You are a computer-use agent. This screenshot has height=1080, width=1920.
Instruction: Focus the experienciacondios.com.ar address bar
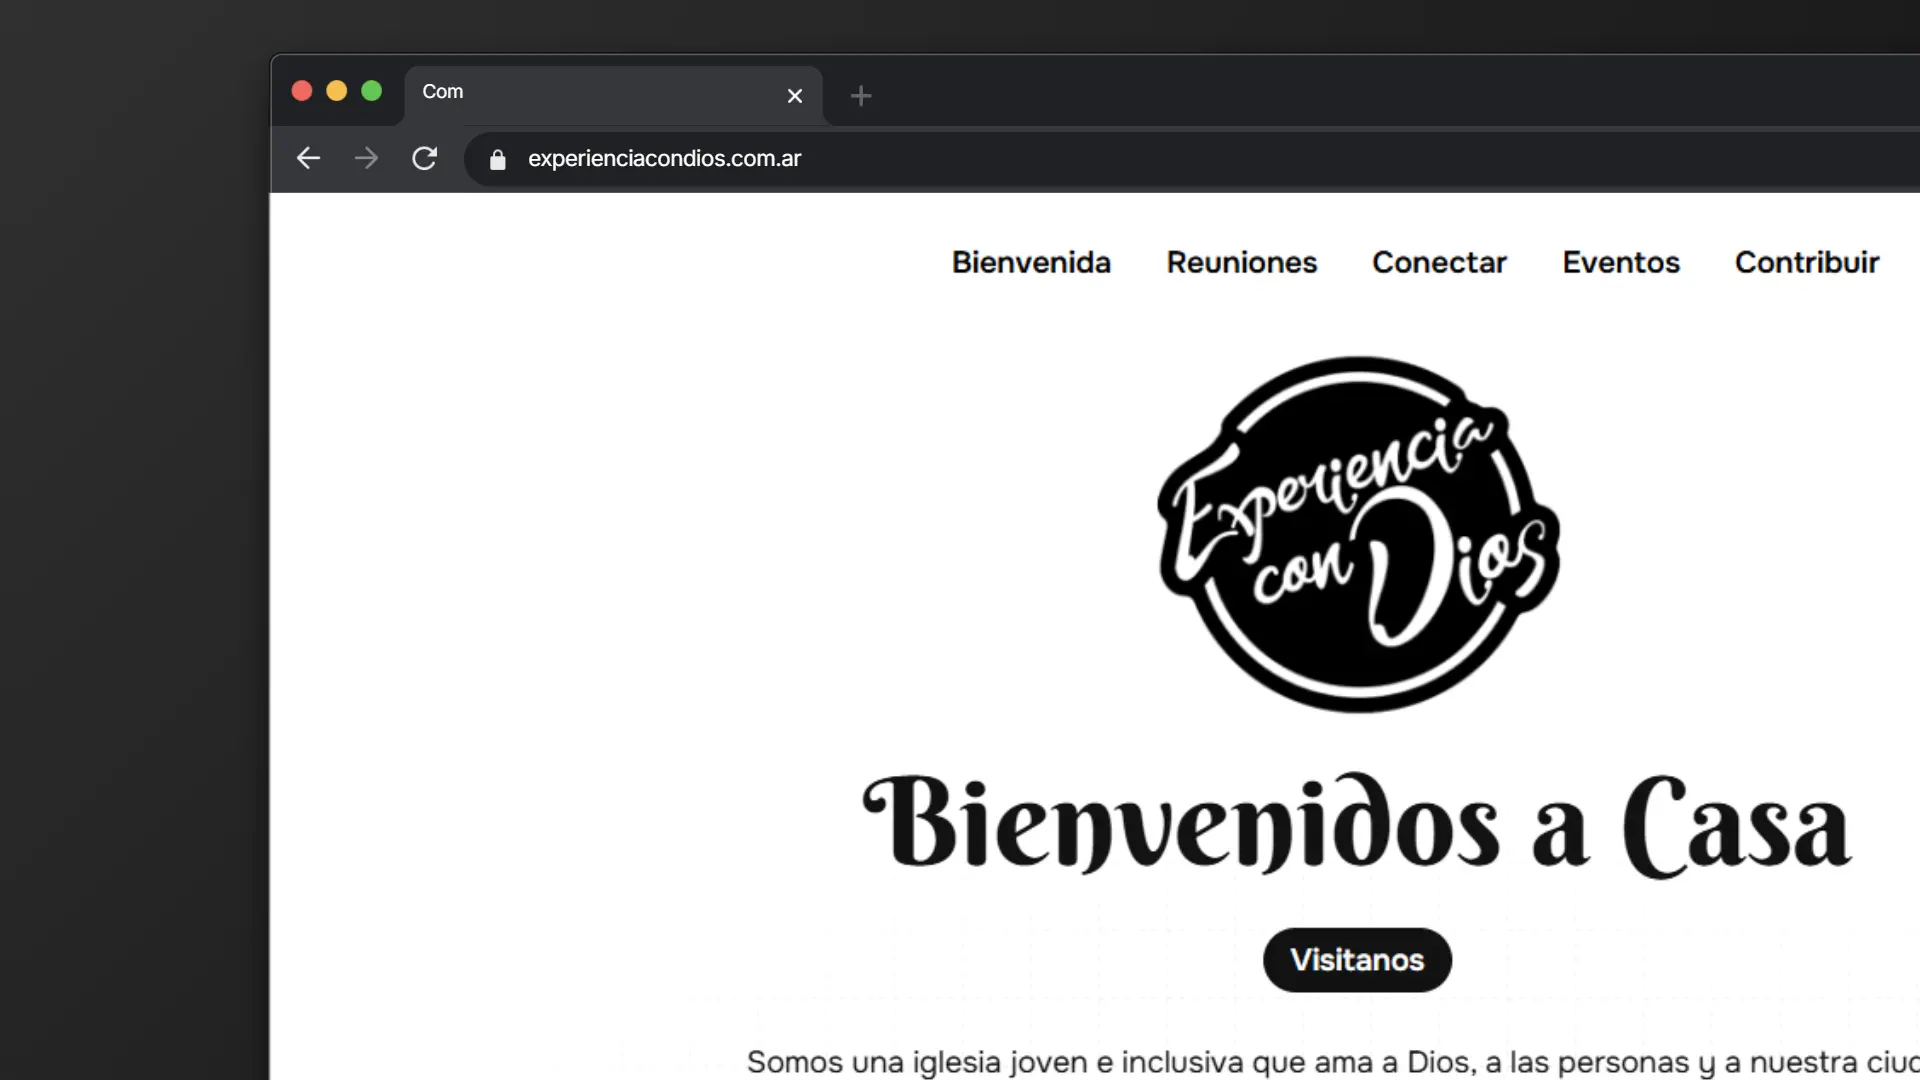point(900,159)
